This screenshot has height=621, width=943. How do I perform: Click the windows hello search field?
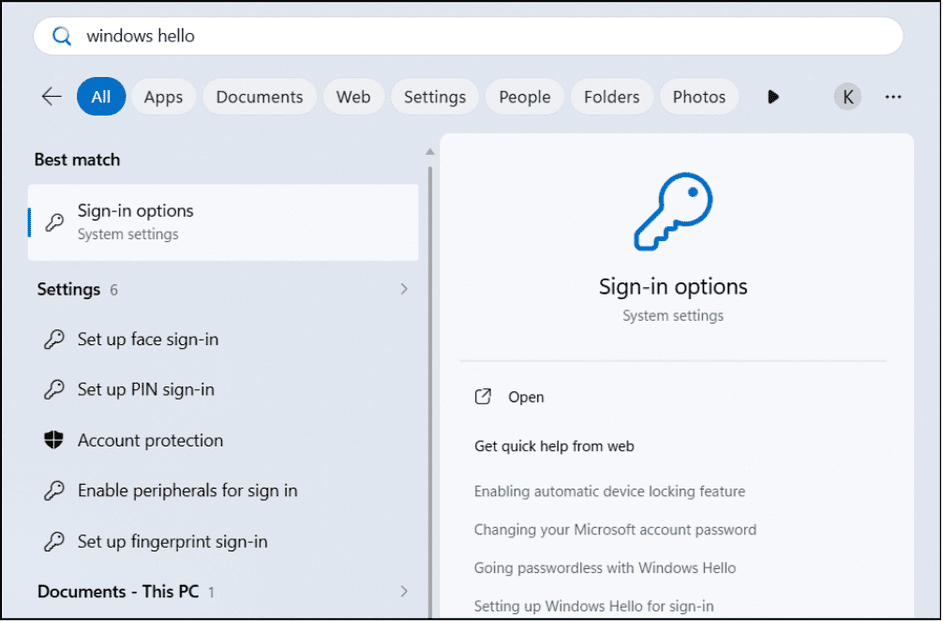tap(468, 36)
